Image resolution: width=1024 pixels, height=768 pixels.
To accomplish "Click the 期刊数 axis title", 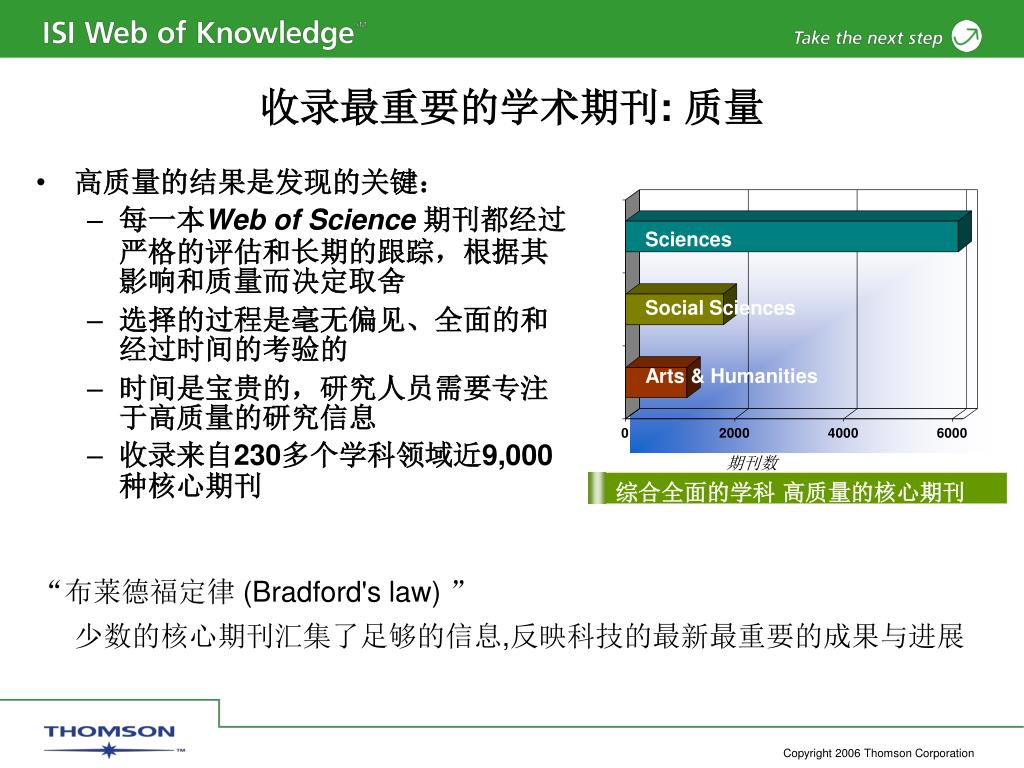I will click(752, 462).
